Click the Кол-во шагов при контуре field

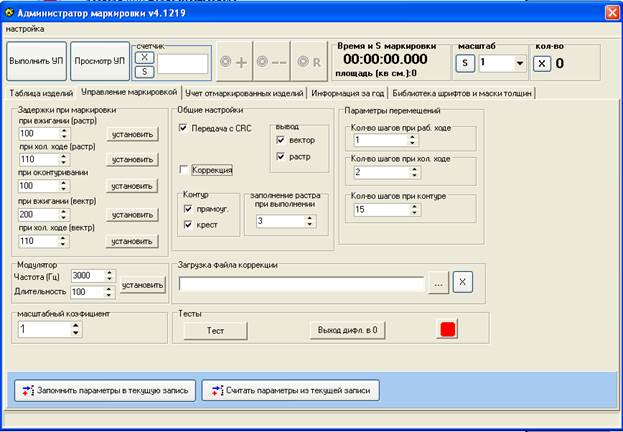382,209
